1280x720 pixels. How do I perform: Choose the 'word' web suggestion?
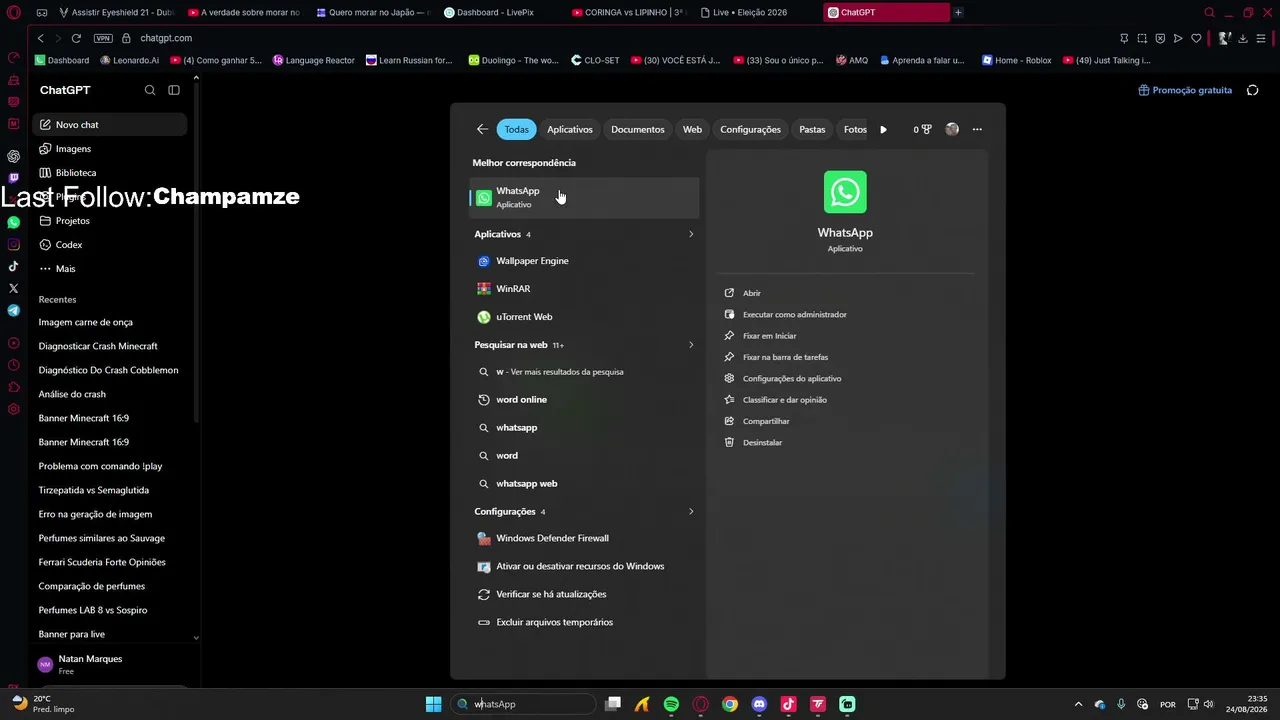[584, 456]
